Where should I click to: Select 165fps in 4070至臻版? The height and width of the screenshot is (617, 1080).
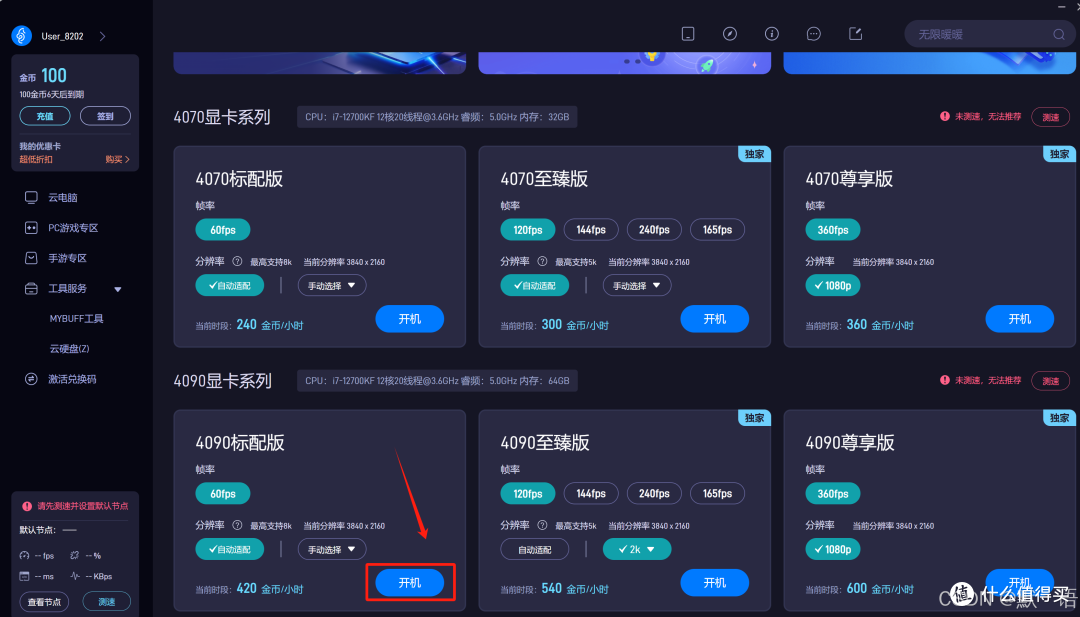click(x=718, y=230)
